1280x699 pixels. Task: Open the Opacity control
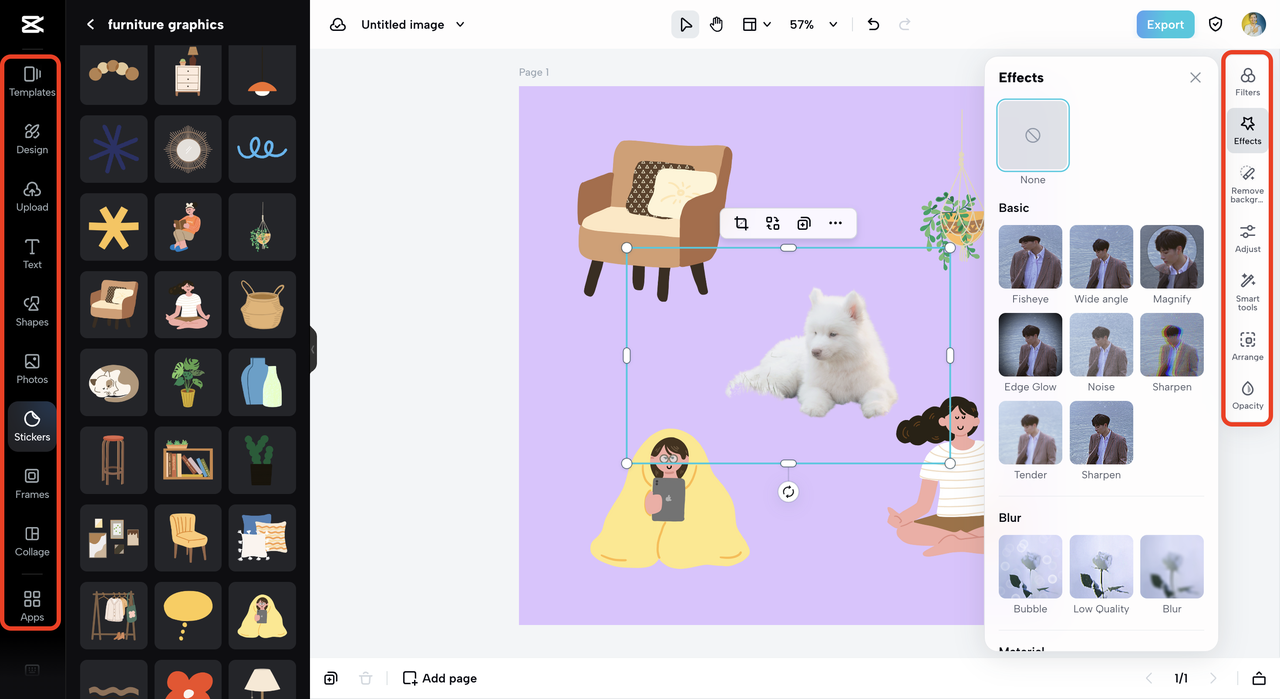(1247, 395)
